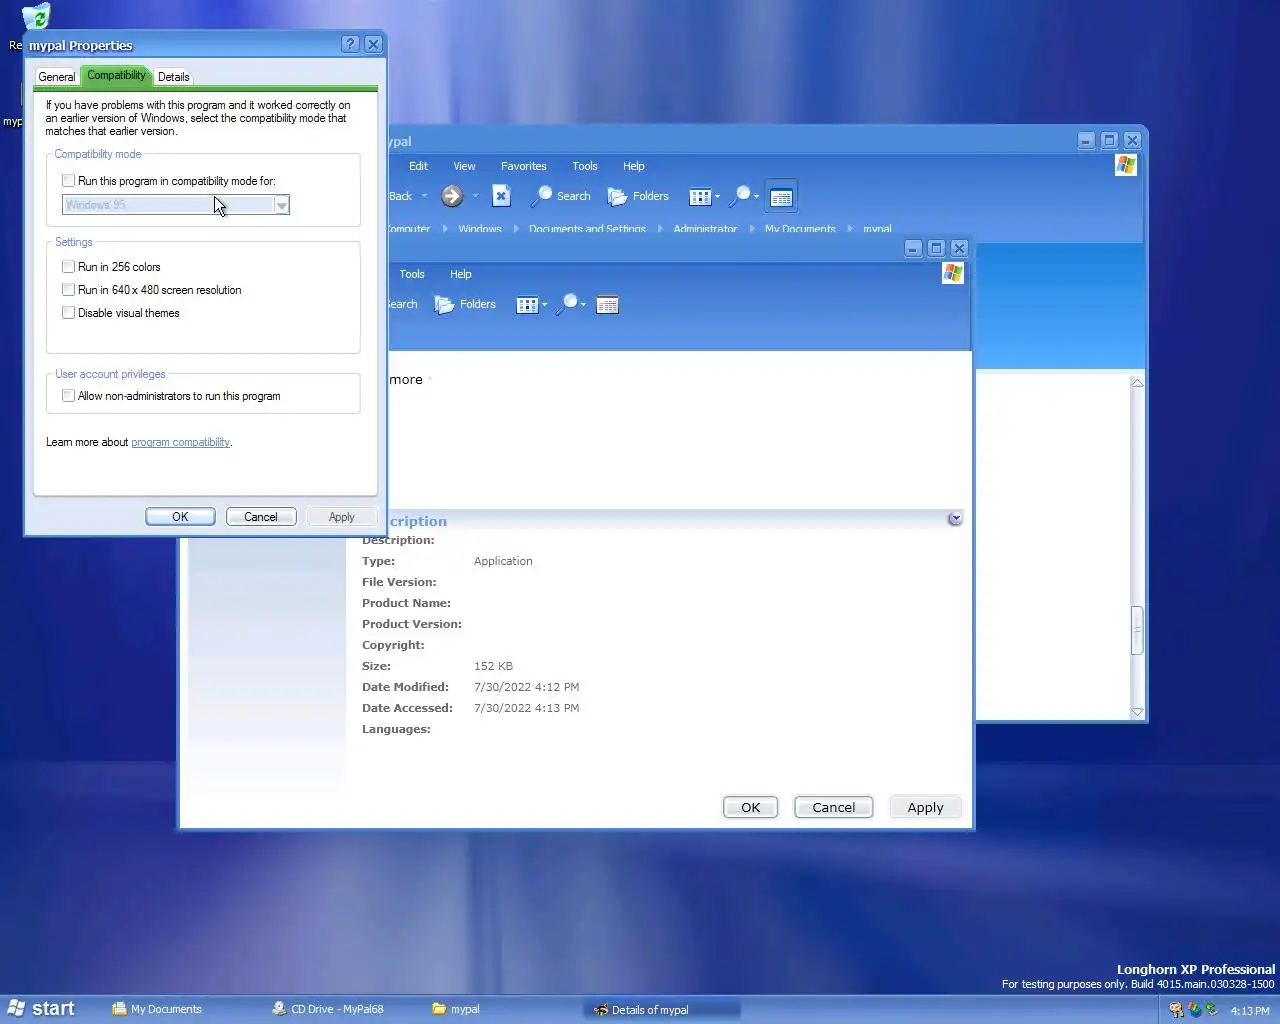
Task: Open the Views dropdown arrow in the Description window toolbar
Action: (544, 305)
